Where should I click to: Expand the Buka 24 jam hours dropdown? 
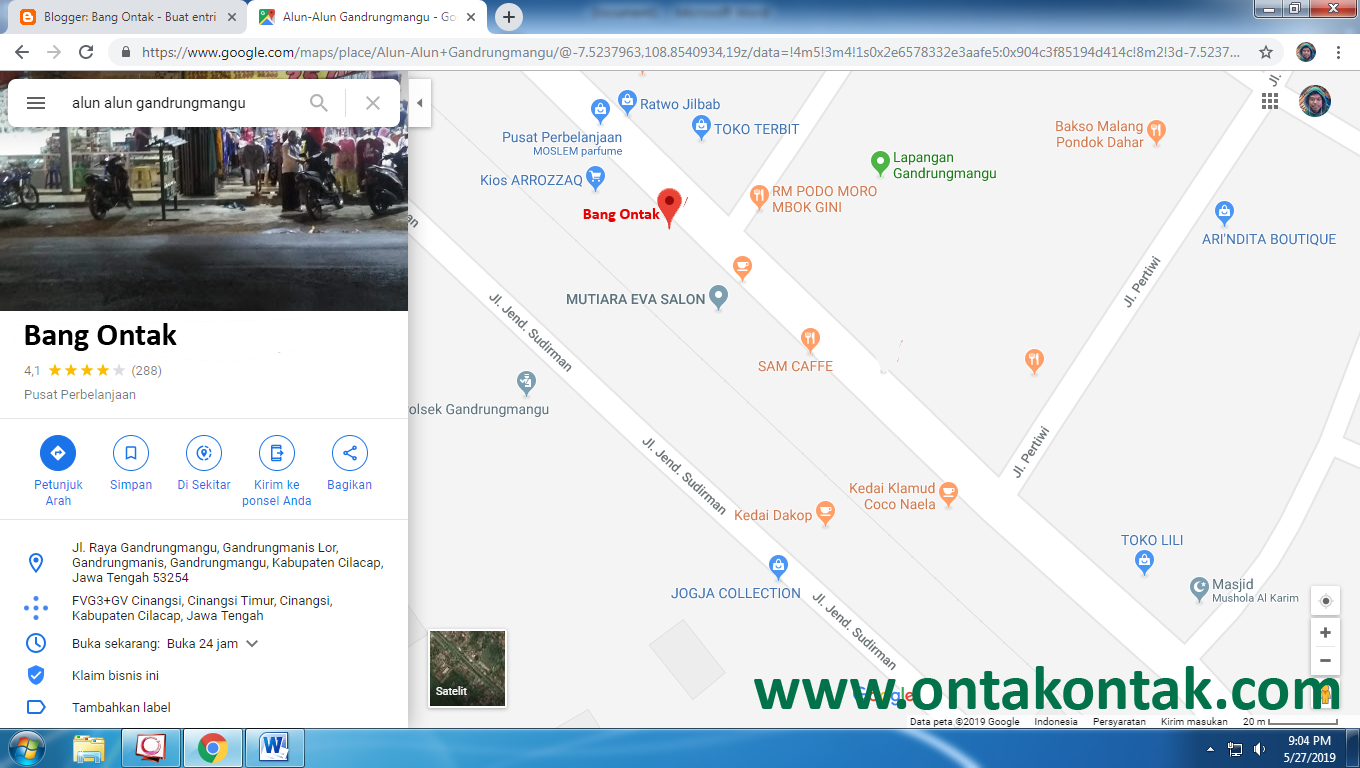252,644
